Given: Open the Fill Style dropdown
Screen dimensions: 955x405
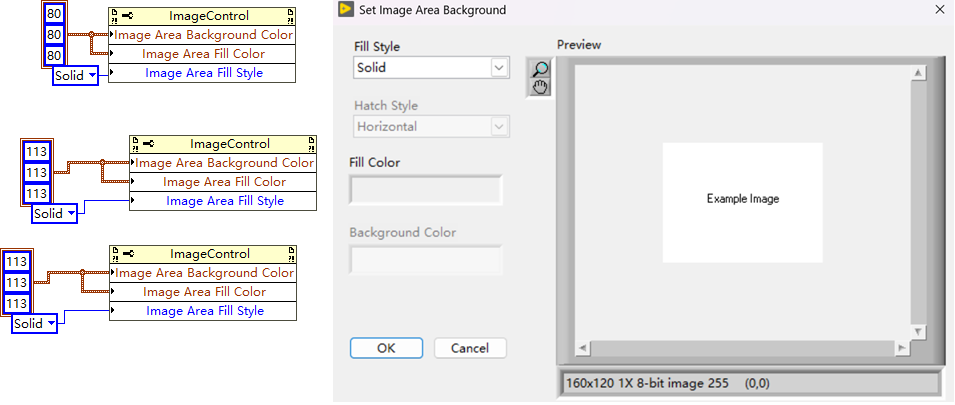Looking at the screenshot, I should click(x=499, y=68).
